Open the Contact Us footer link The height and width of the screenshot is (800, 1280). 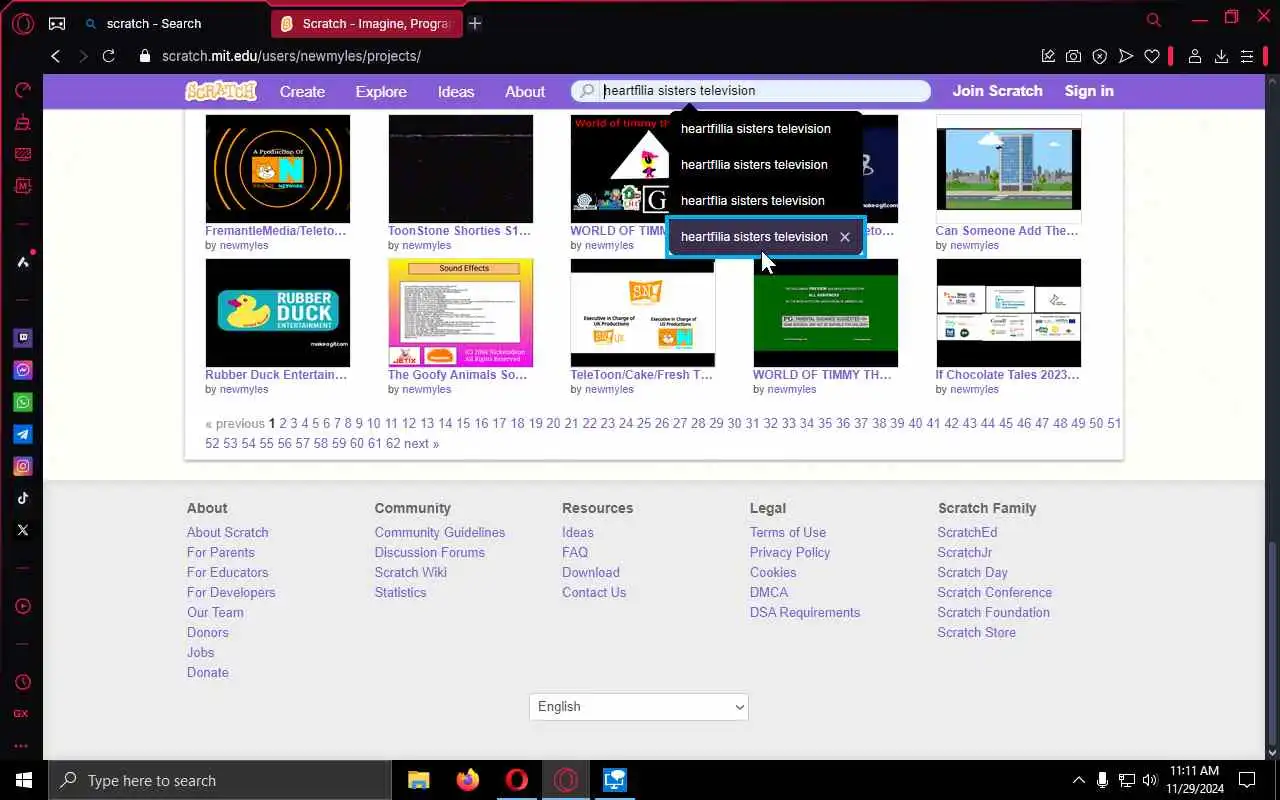(x=594, y=593)
